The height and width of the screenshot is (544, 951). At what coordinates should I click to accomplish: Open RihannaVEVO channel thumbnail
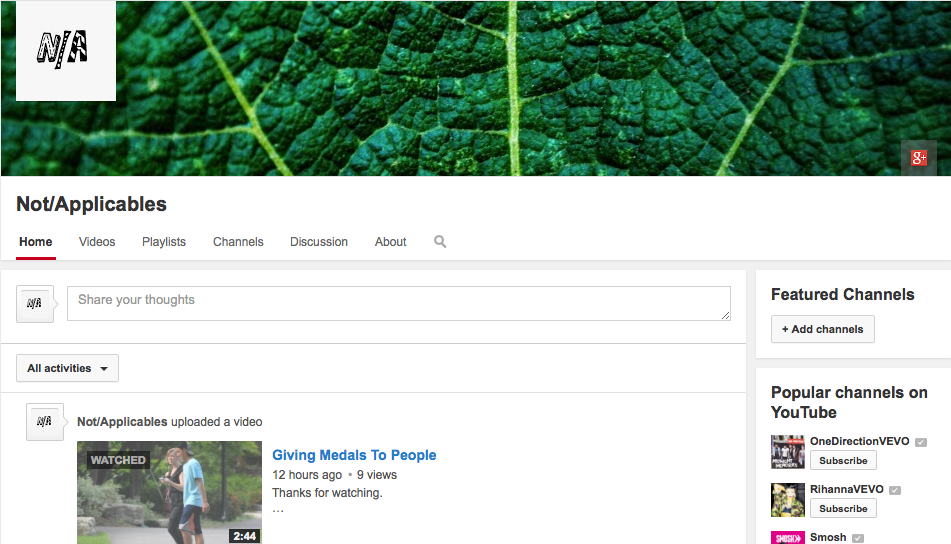click(787, 500)
